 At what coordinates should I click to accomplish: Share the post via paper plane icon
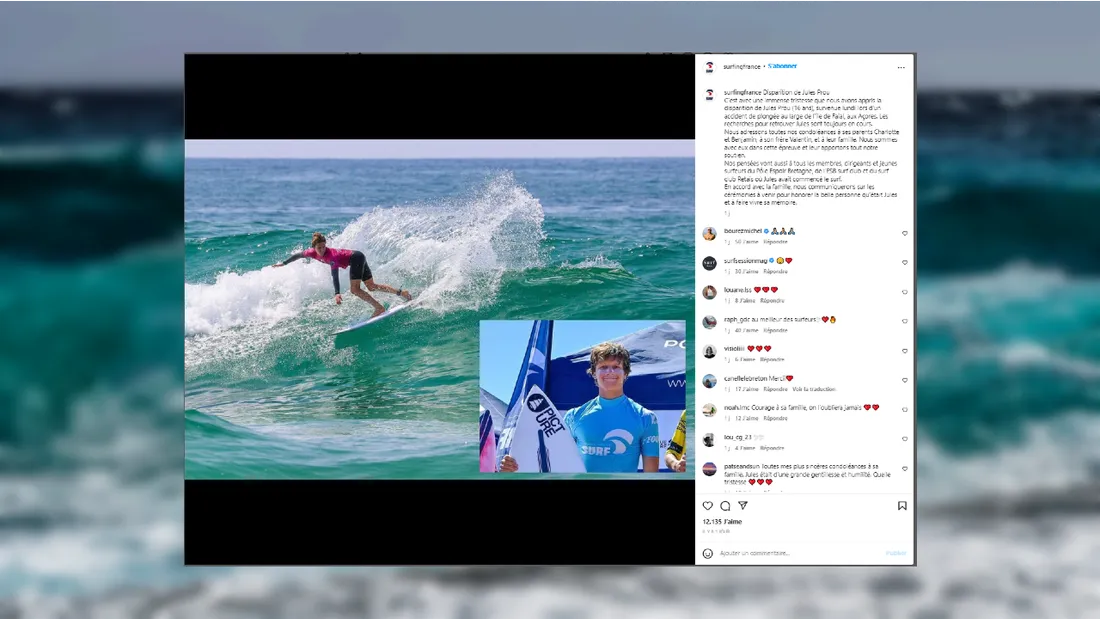742,506
